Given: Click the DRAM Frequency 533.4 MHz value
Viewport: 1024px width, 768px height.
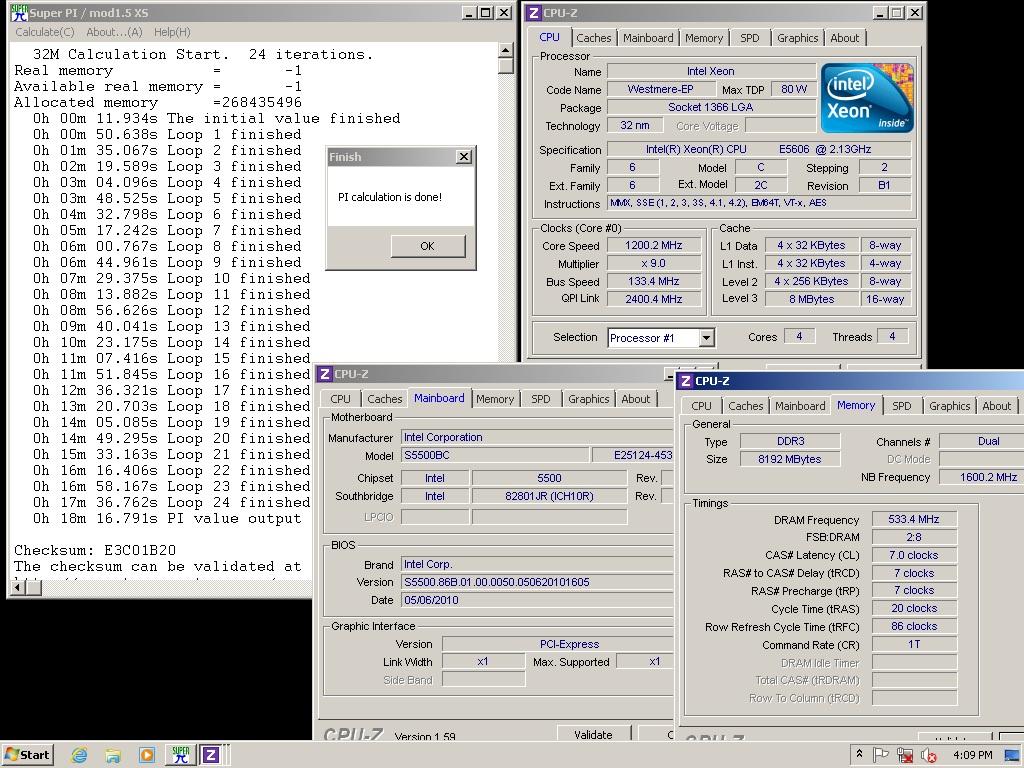Looking at the screenshot, I should tap(914, 519).
